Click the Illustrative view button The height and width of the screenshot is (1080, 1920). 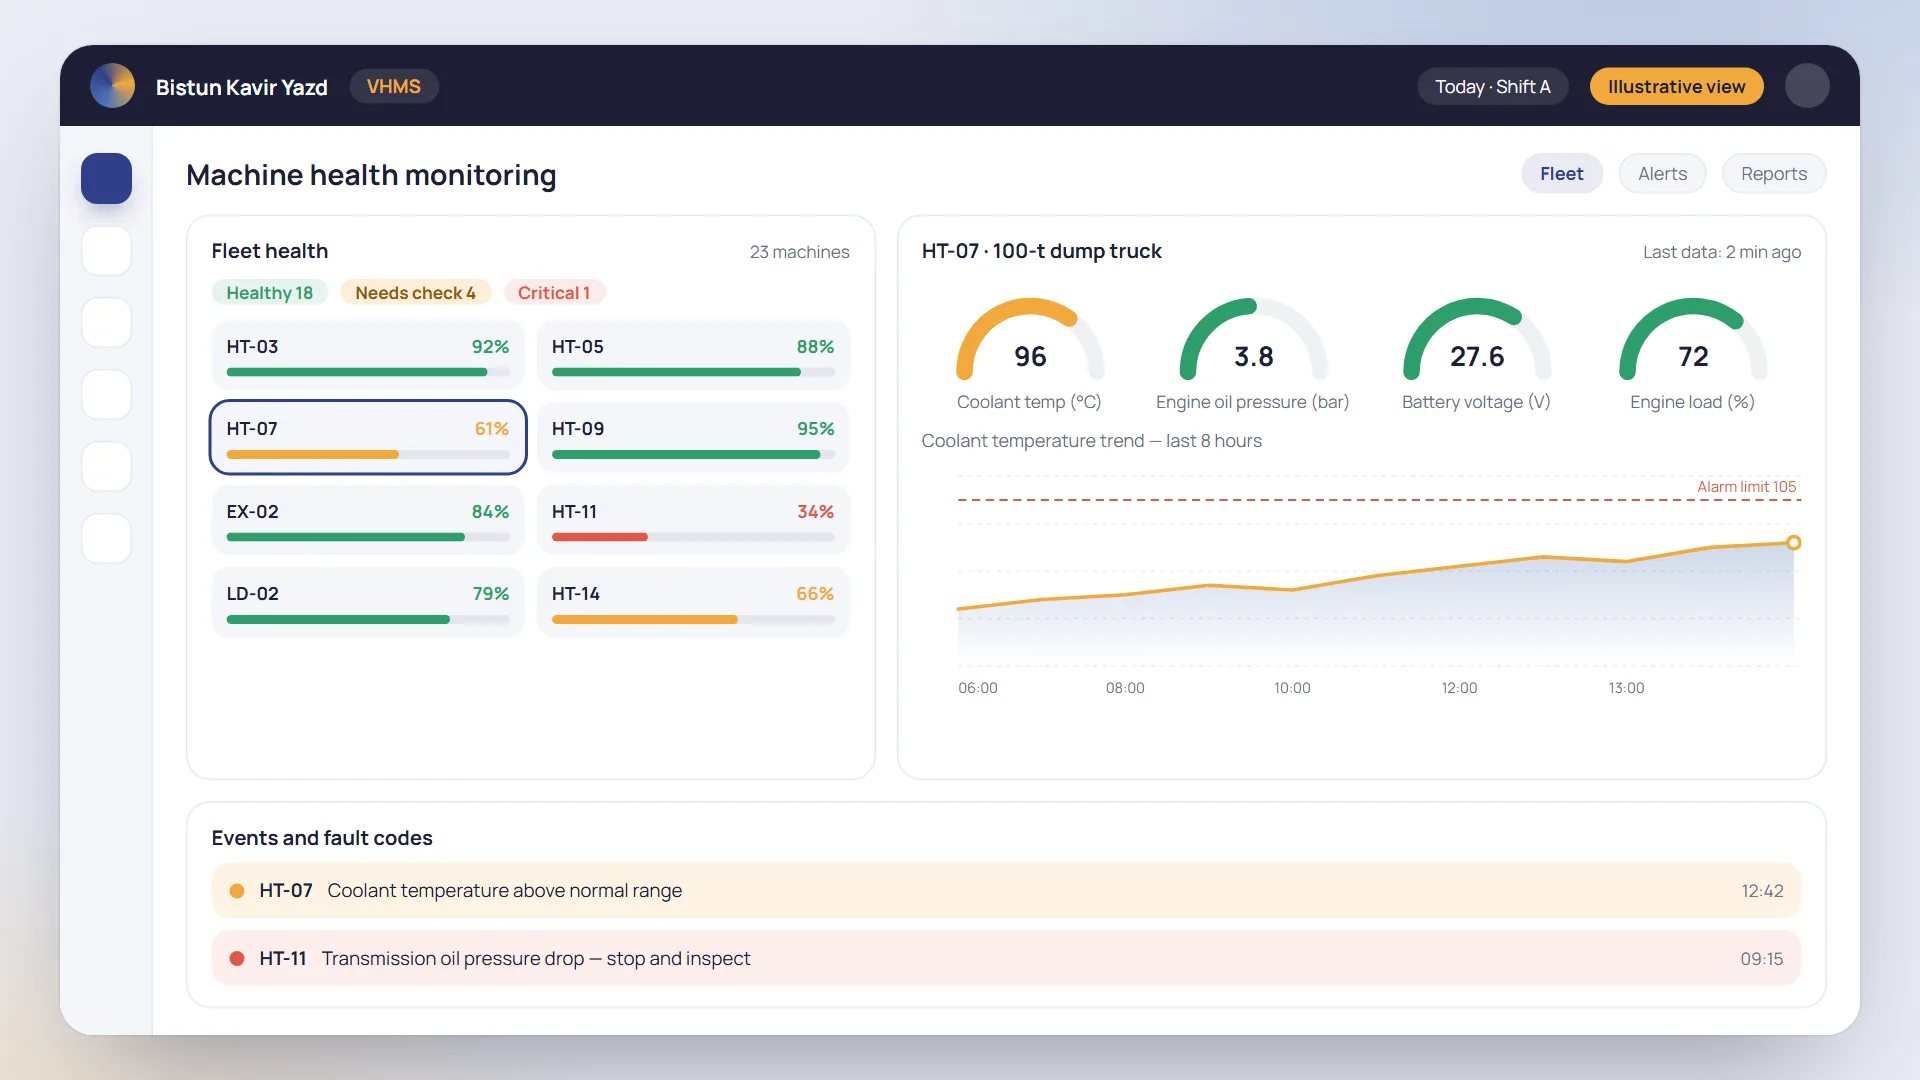[1676, 87]
